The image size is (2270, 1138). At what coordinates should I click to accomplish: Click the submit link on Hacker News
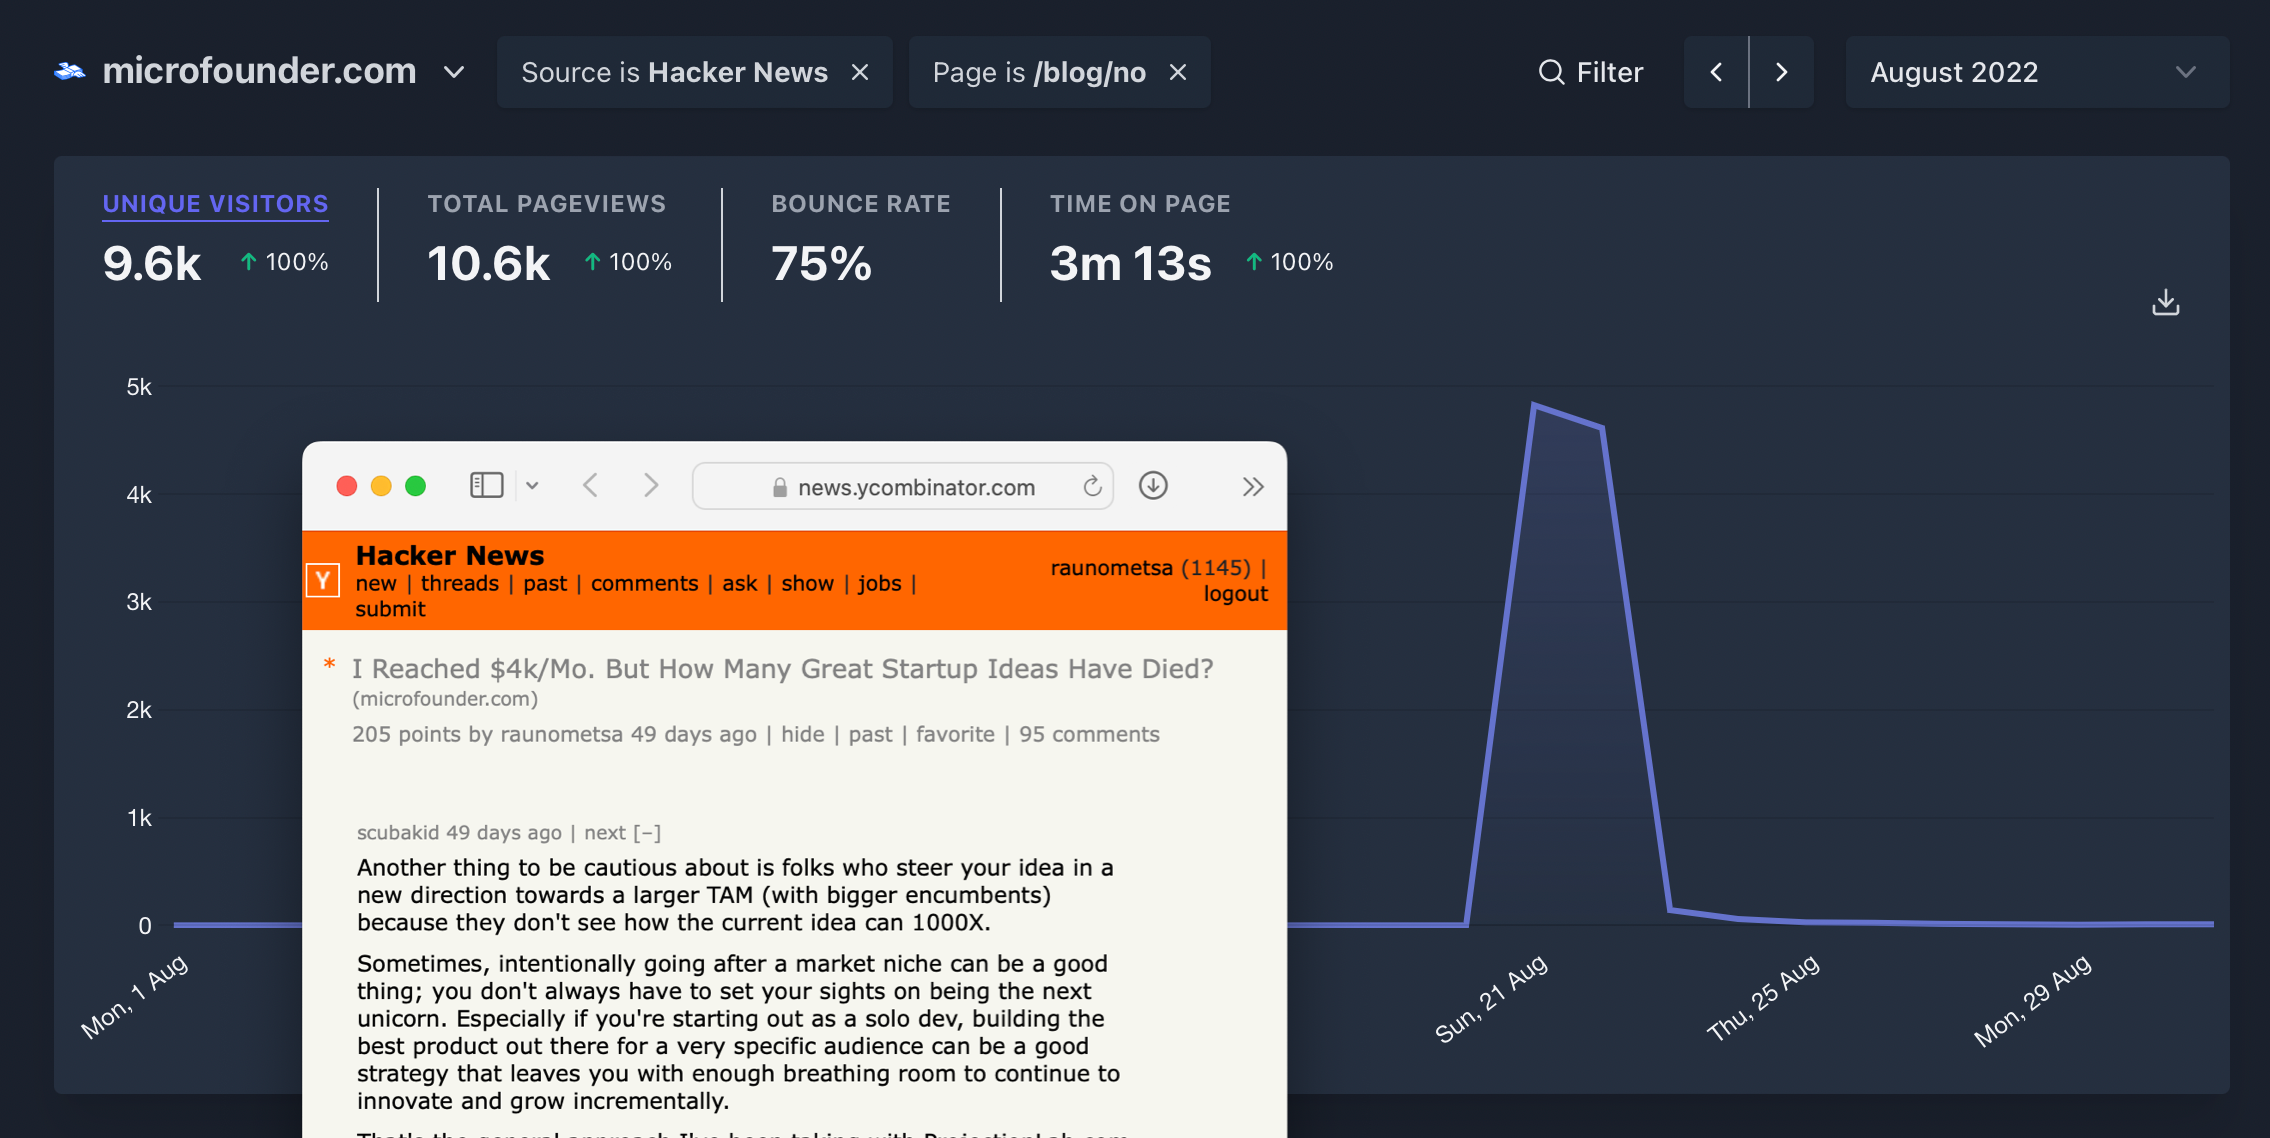pos(390,609)
